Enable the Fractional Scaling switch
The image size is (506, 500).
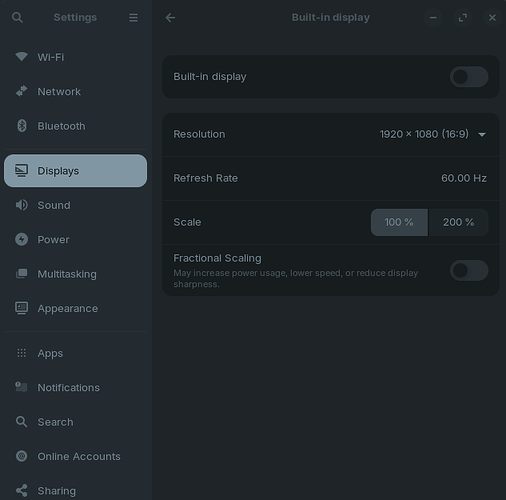click(469, 270)
